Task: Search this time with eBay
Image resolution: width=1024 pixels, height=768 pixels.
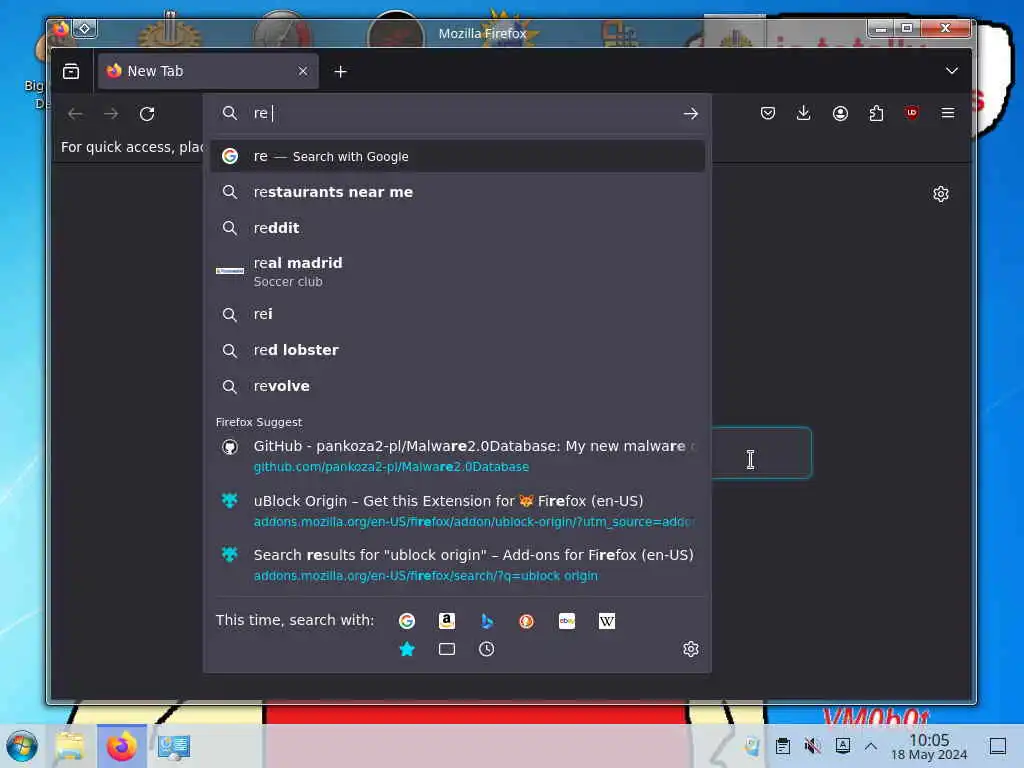Action: (x=567, y=620)
